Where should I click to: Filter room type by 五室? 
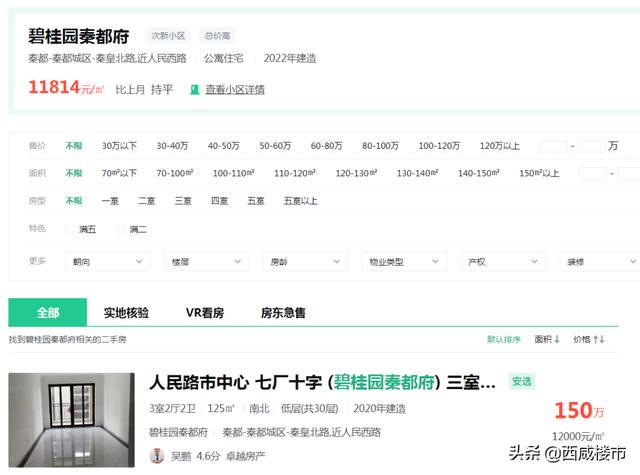pos(256,201)
